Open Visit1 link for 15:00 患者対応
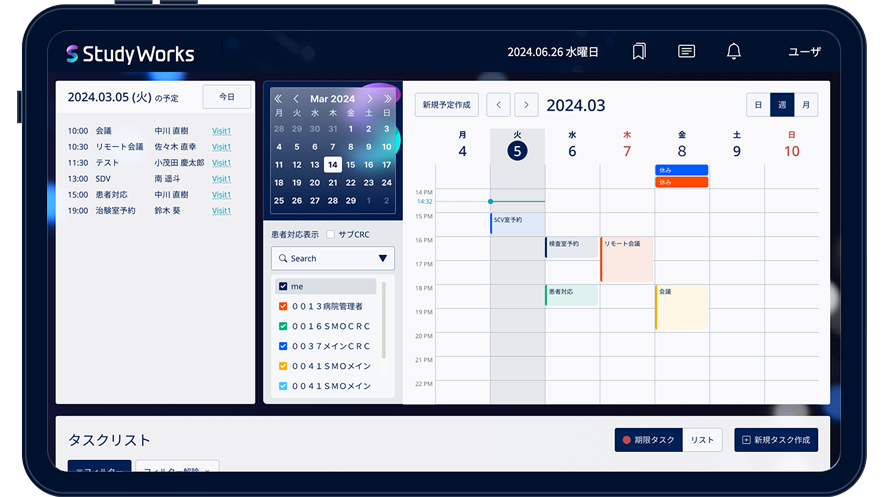The height and width of the screenshot is (497, 884). pyautogui.click(x=221, y=194)
